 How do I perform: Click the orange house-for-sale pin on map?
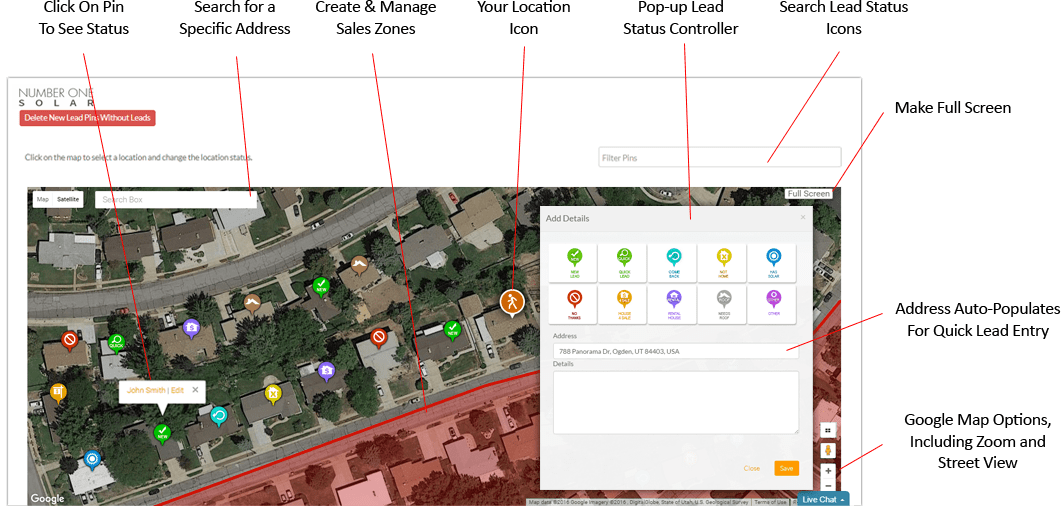[58, 392]
